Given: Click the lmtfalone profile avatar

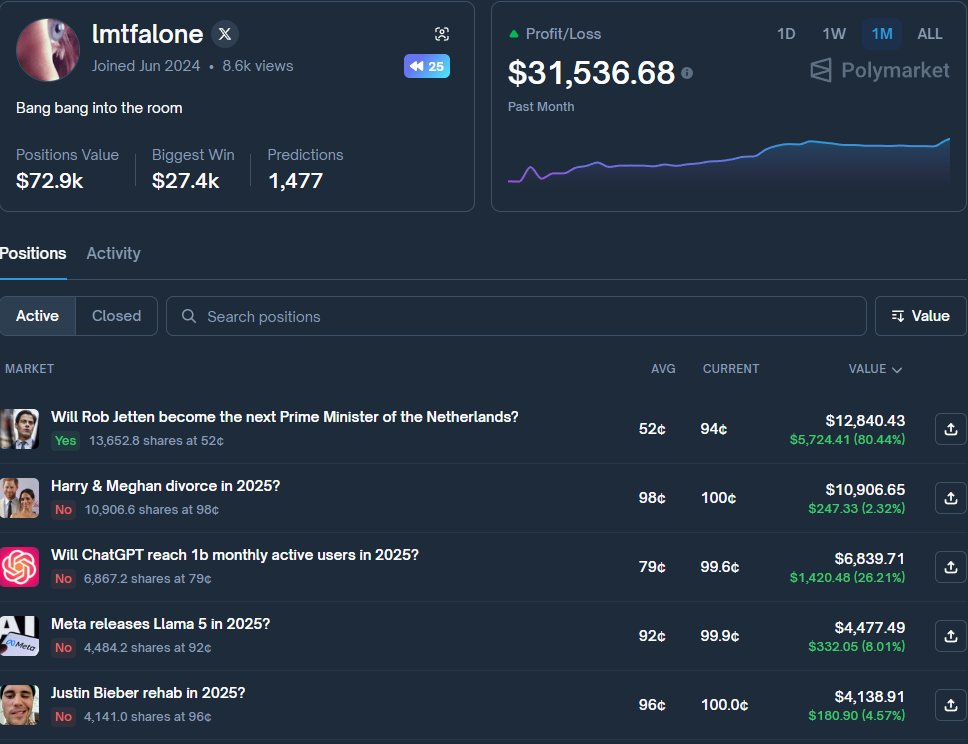Looking at the screenshot, I should point(48,50).
